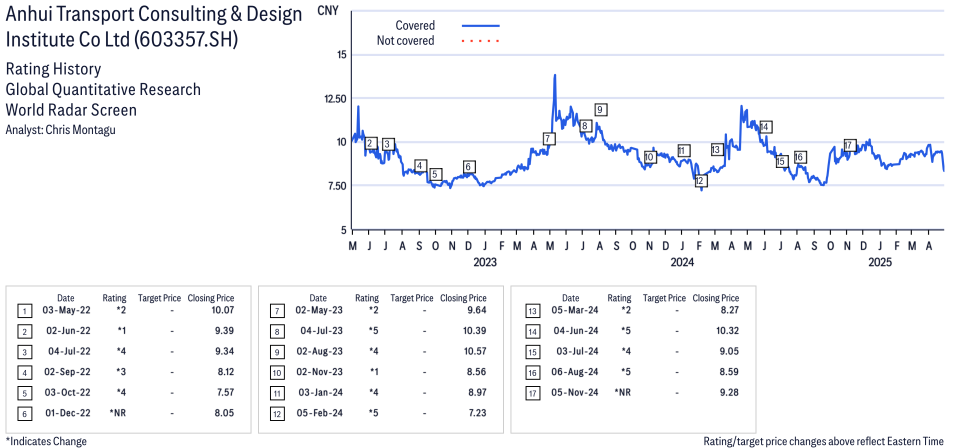Click chart marker 6 near December 2022
Viewport: 955px width, 448px height.
[x=468, y=167]
